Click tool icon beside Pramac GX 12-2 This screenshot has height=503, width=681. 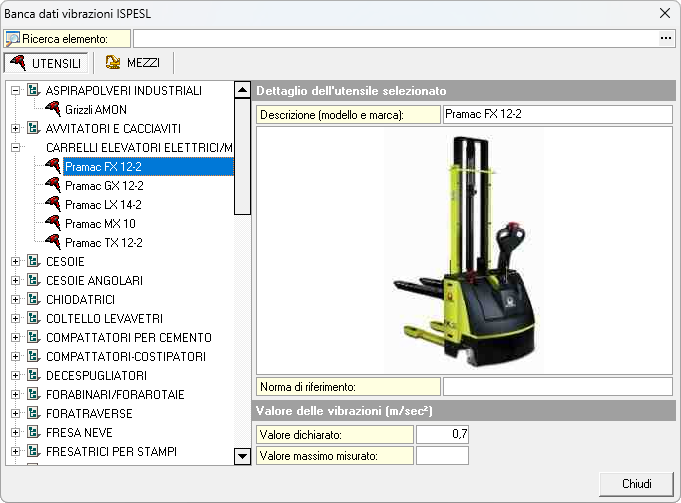point(53,186)
